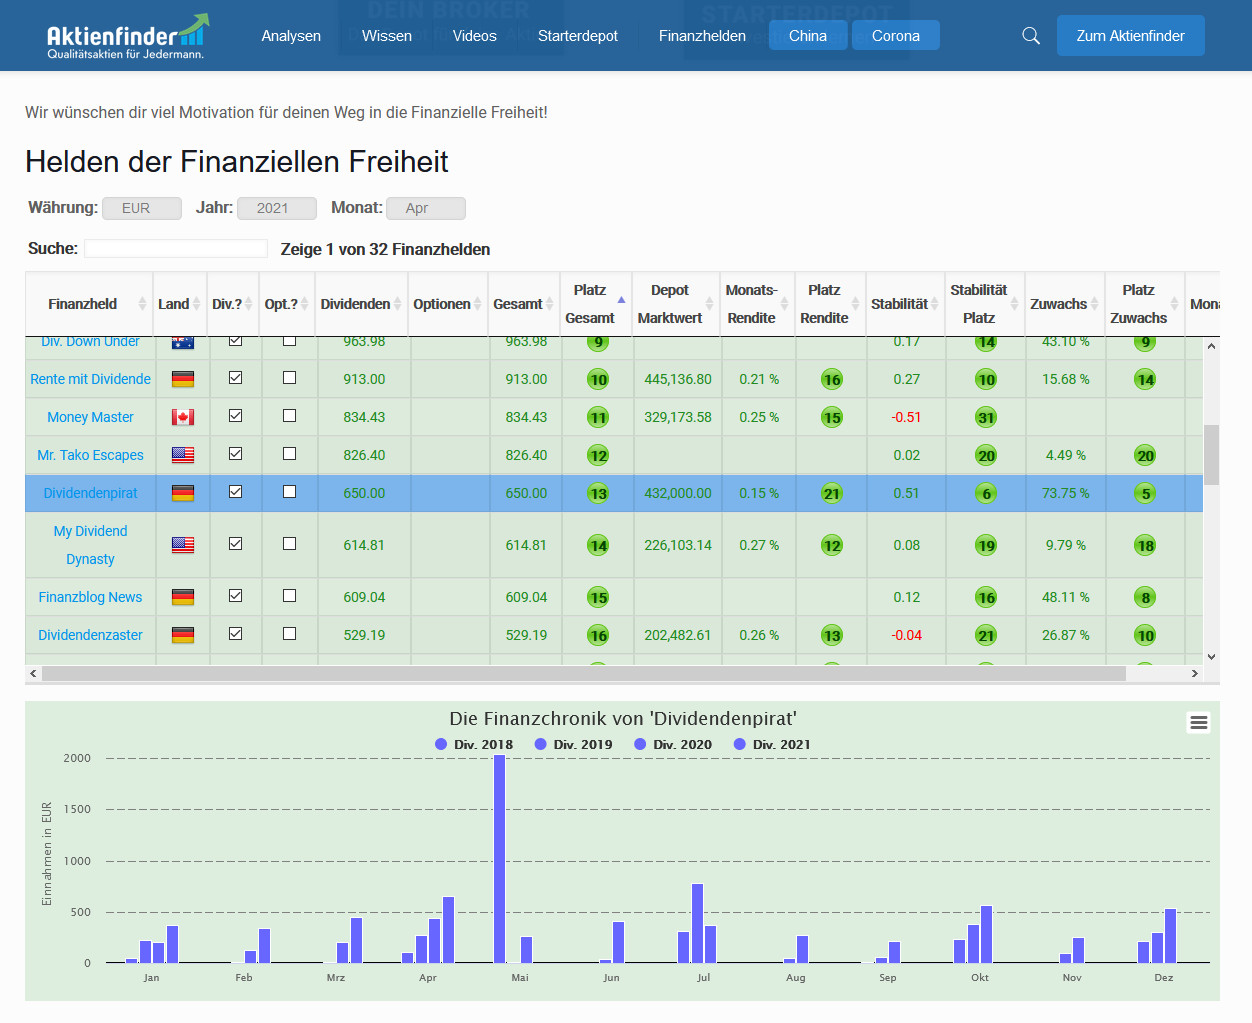
Task: Toggle Opt. checkbox for Dividendenpirat
Action: pyautogui.click(x=289, y=492)
